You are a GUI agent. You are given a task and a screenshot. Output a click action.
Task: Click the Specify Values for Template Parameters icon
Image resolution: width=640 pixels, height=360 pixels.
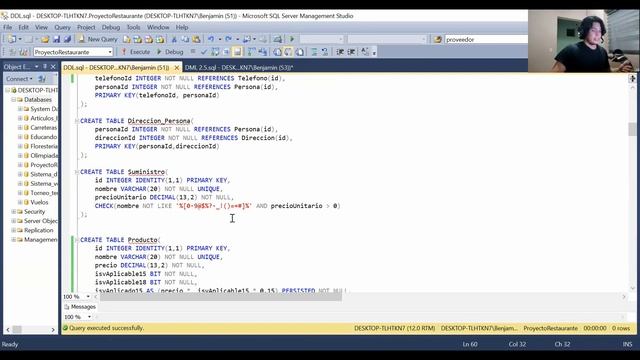click(x=365, y=52)
